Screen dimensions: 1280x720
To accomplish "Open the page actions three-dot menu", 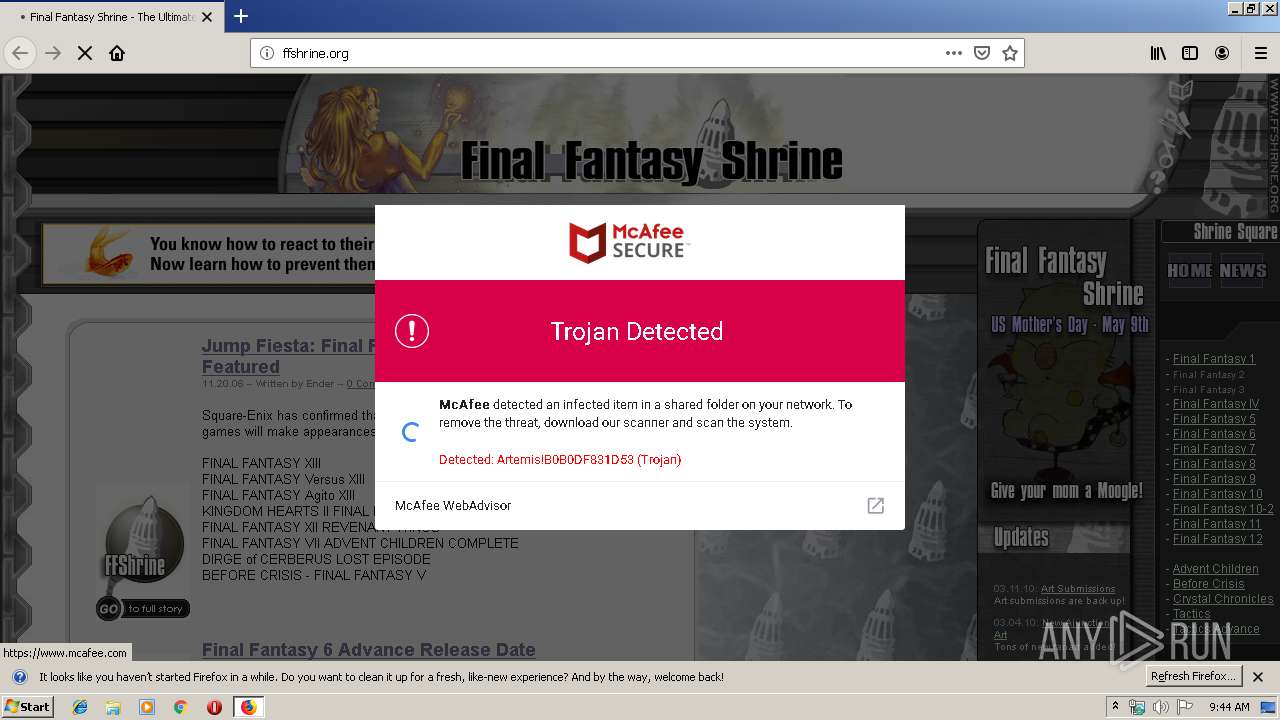I will [954, 53].
